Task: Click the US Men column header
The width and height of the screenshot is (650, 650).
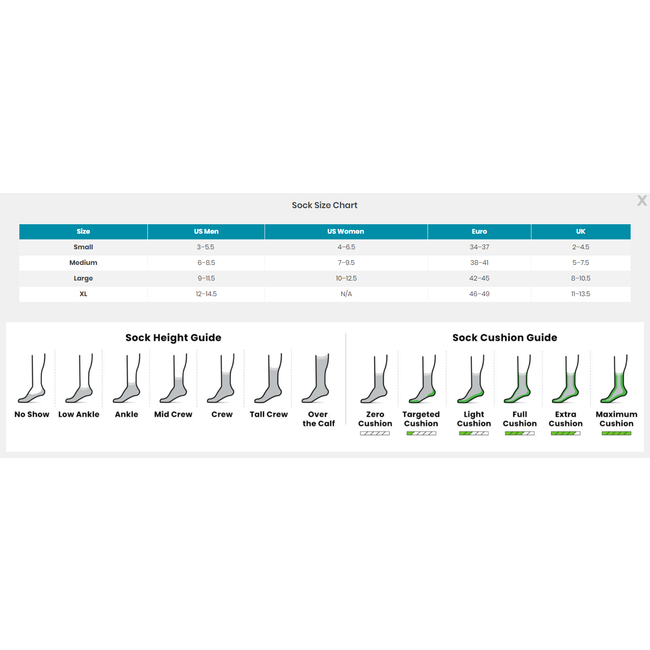Action: [206, 231]
